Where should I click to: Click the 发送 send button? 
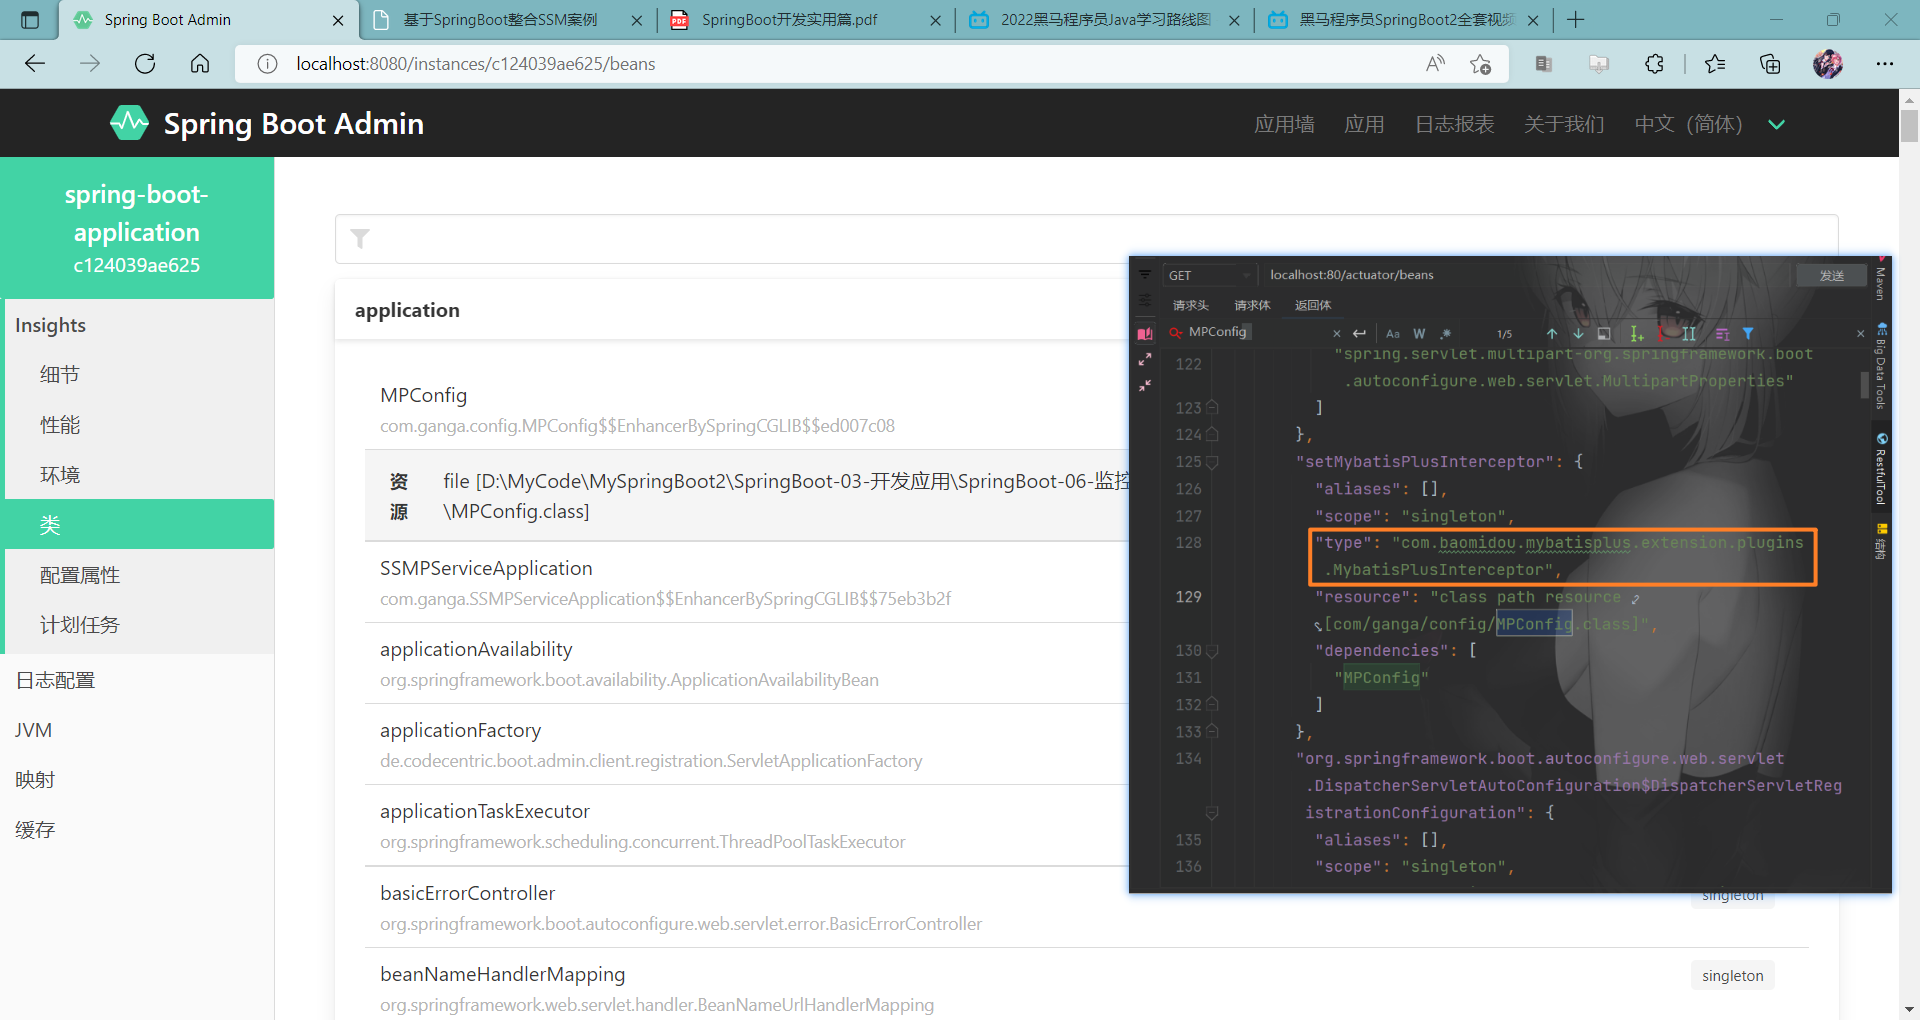(x=1832, y=275)
